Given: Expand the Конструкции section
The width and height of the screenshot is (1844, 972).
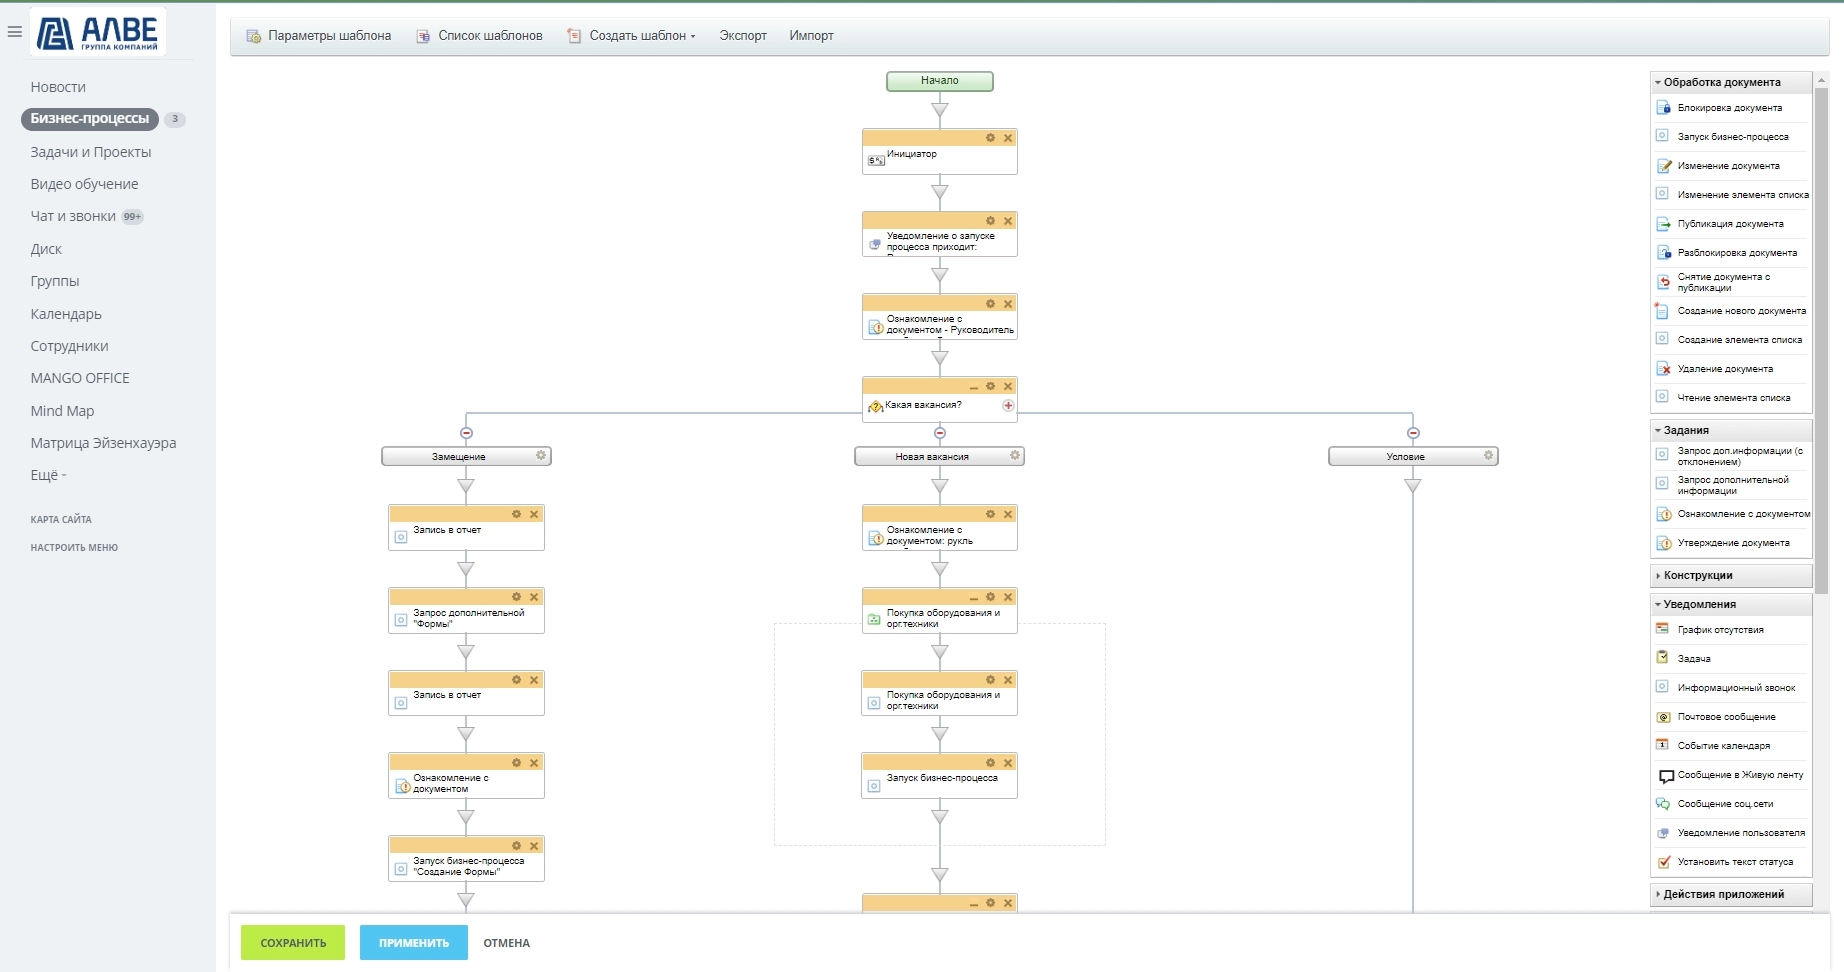Looking at the screenshot, I should pyautogui.click(x=1697, y=576).
